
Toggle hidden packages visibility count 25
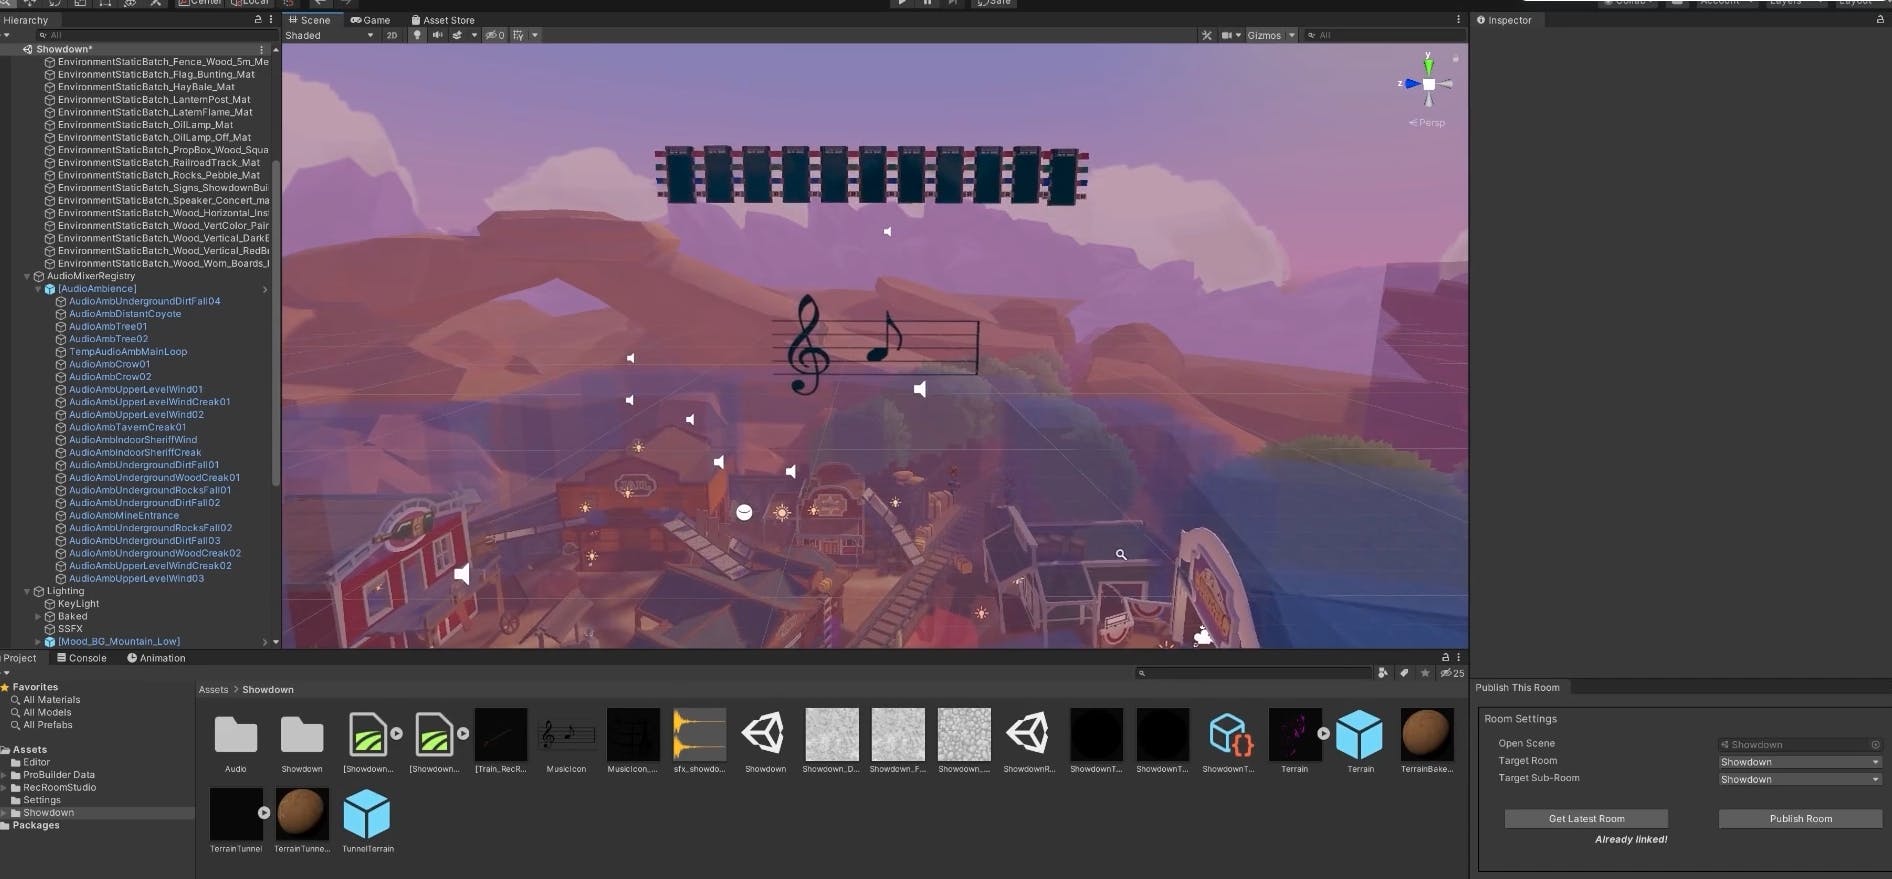tap(1452, 673)
